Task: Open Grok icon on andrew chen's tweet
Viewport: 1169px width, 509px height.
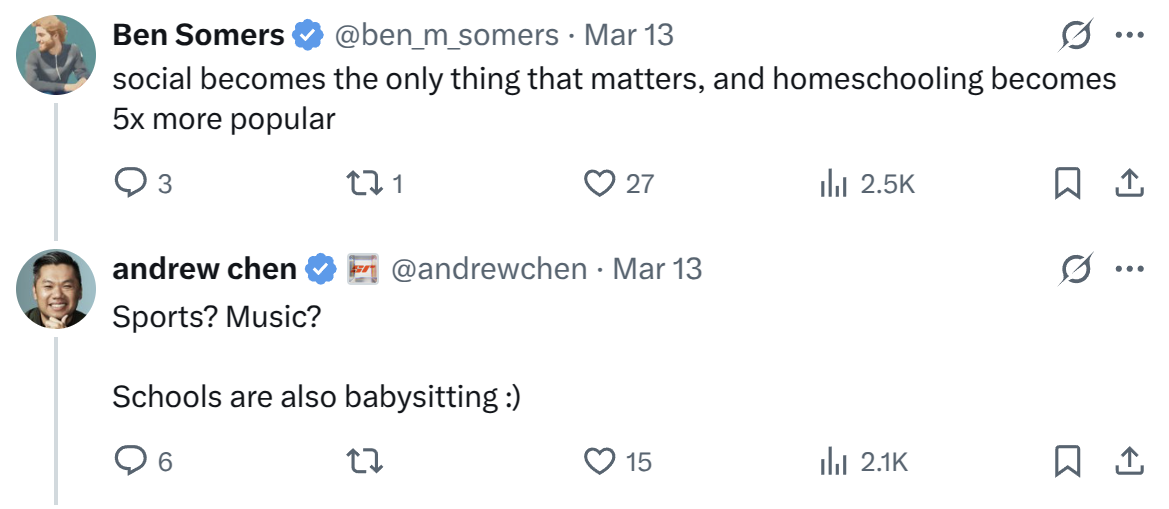Action: [x=1077, y=269]
